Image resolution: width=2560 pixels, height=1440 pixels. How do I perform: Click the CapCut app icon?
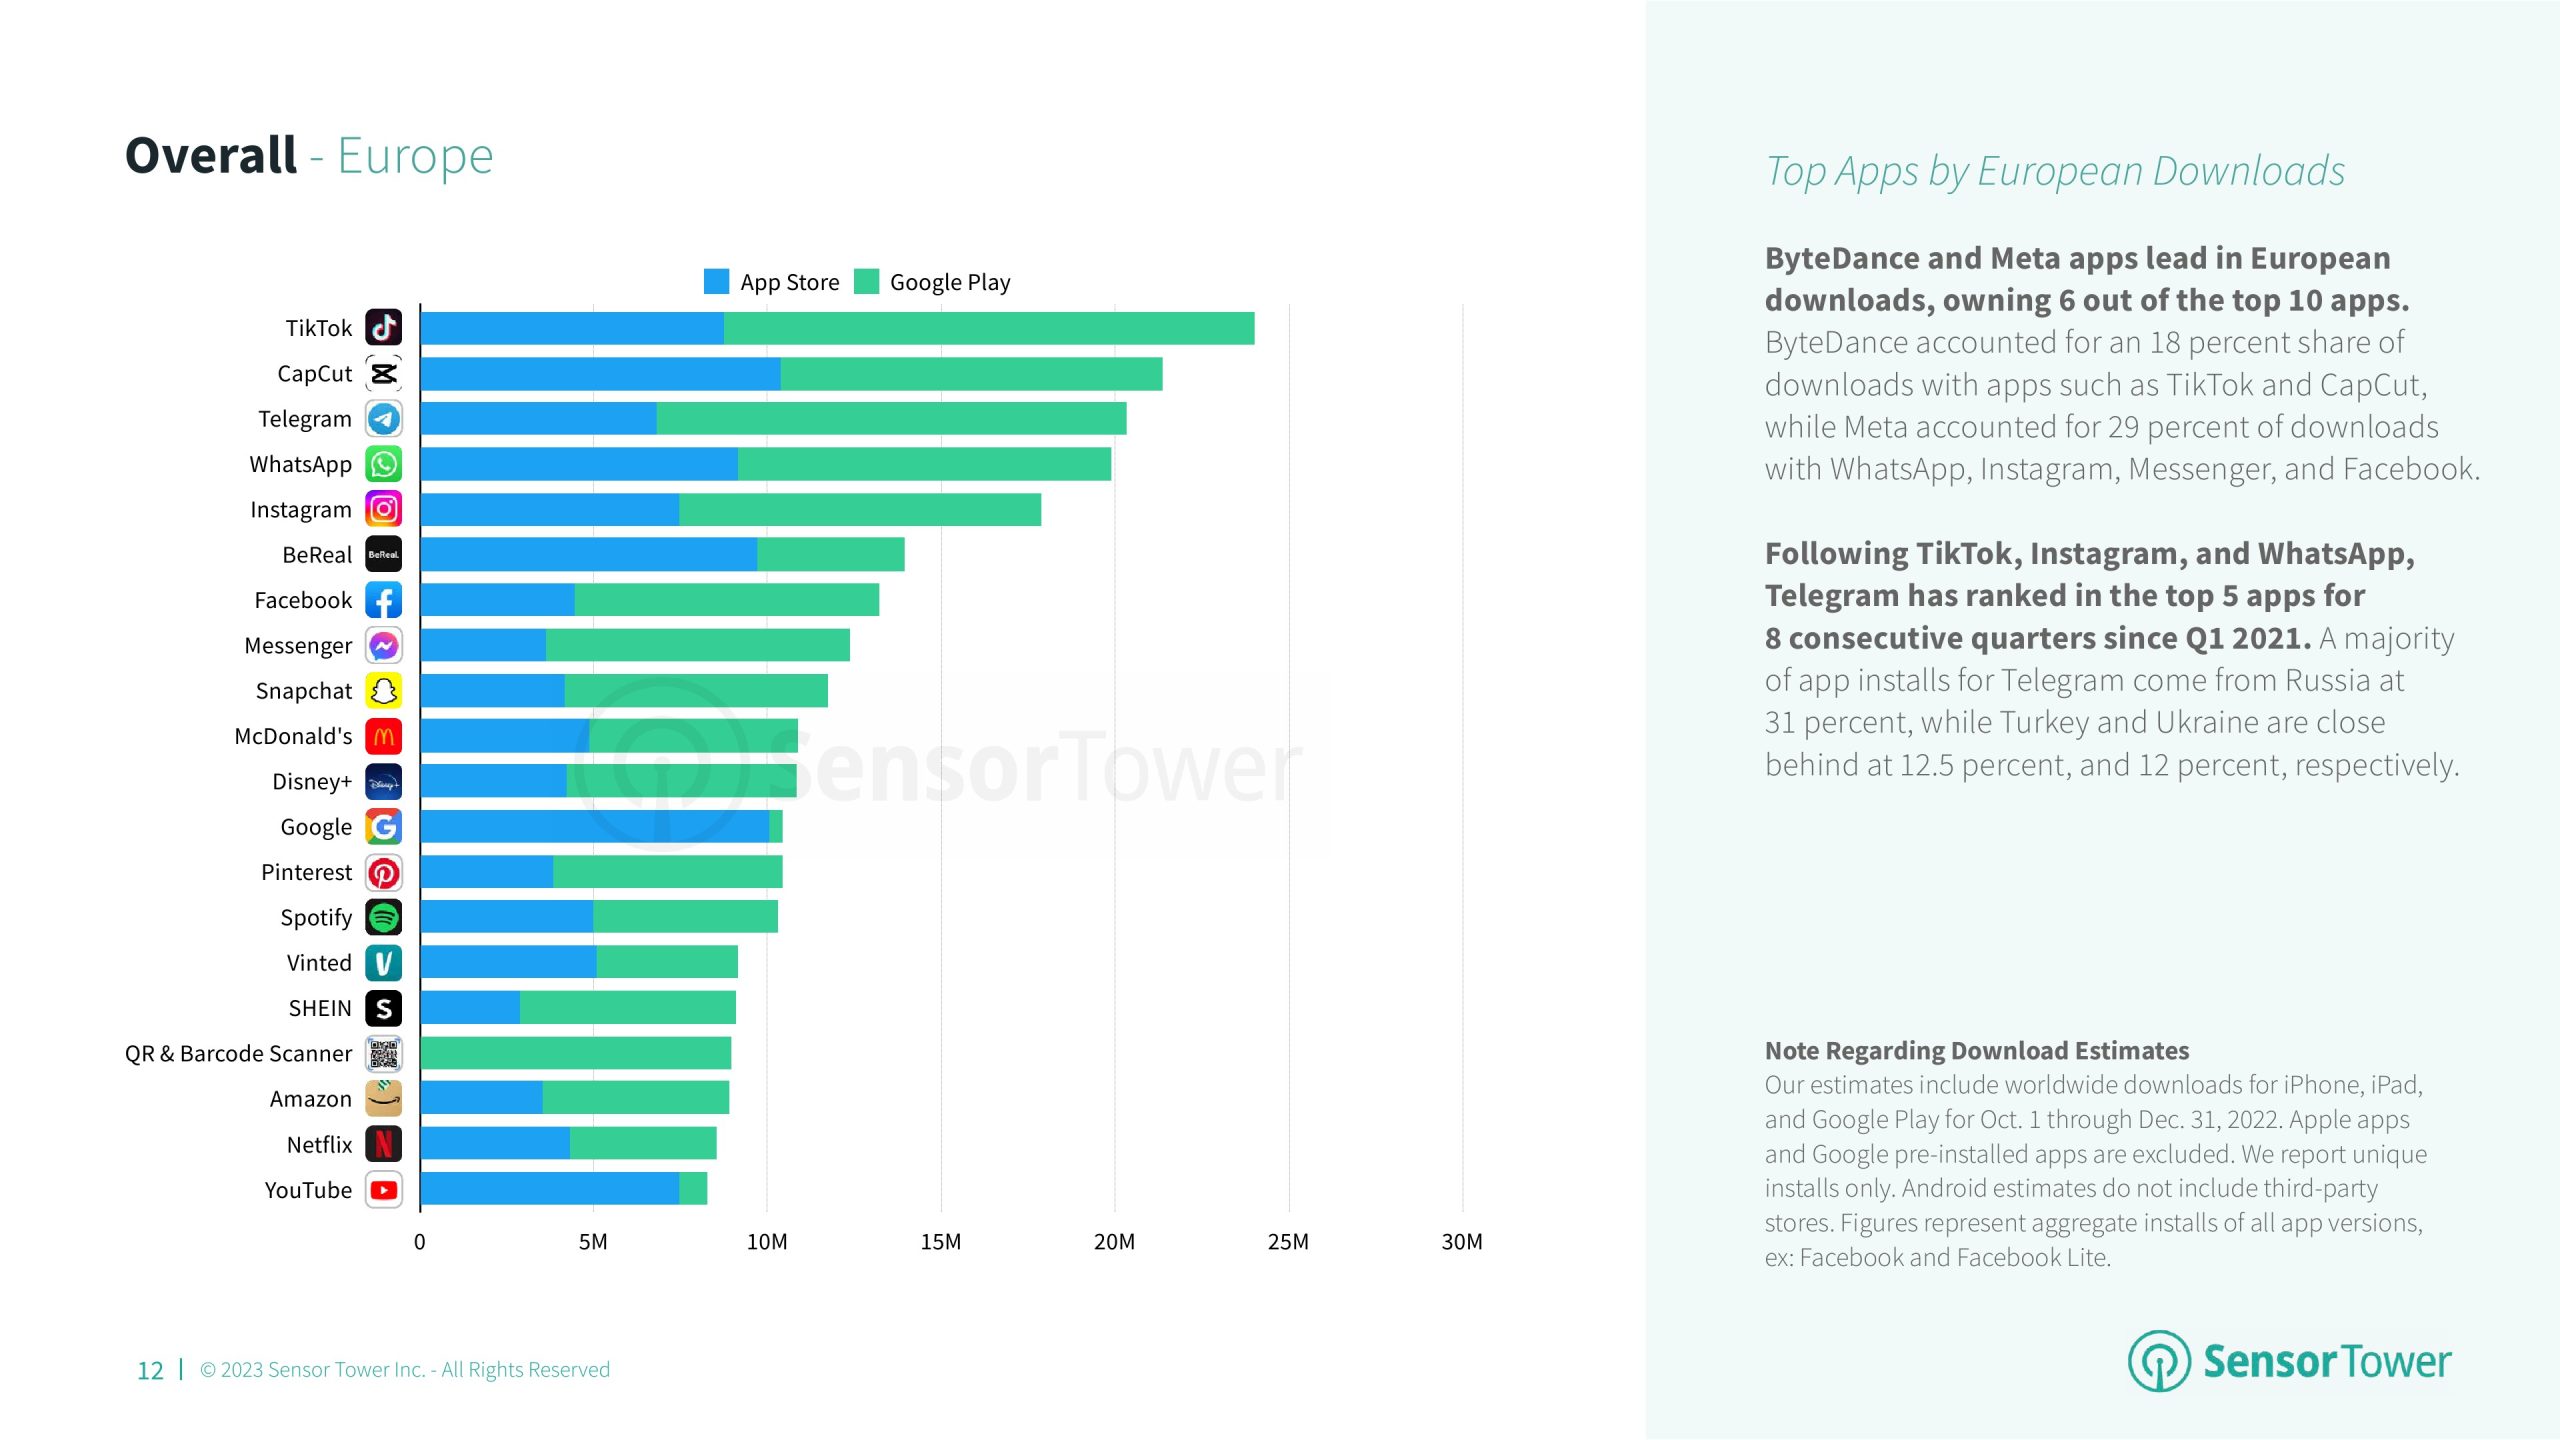[383, 374]
